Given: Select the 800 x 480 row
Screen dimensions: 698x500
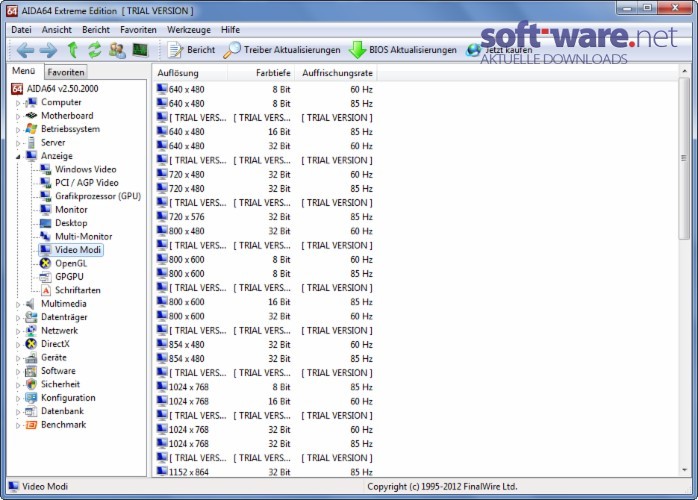Looking at the screenshot, I should pyautogui.click(x=265, y=231).
